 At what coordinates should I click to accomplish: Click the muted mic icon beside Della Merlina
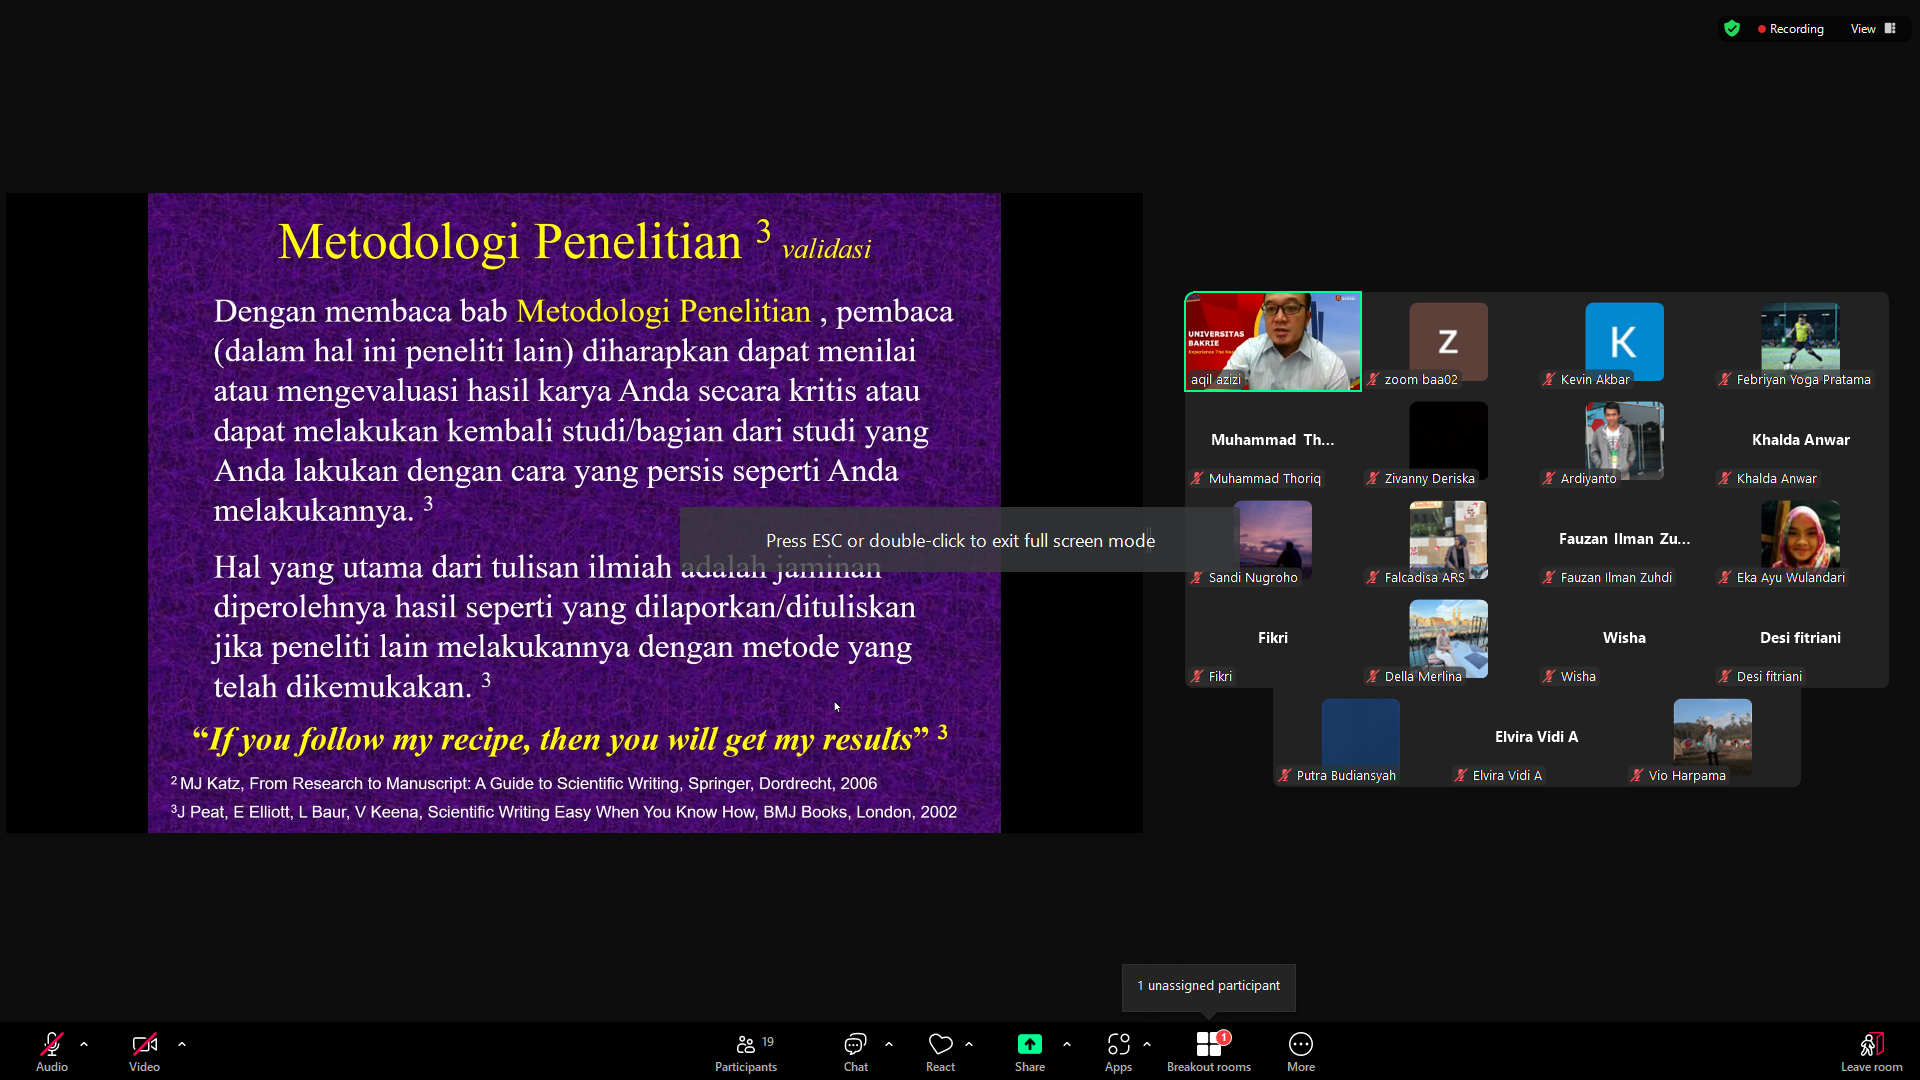1373,677
